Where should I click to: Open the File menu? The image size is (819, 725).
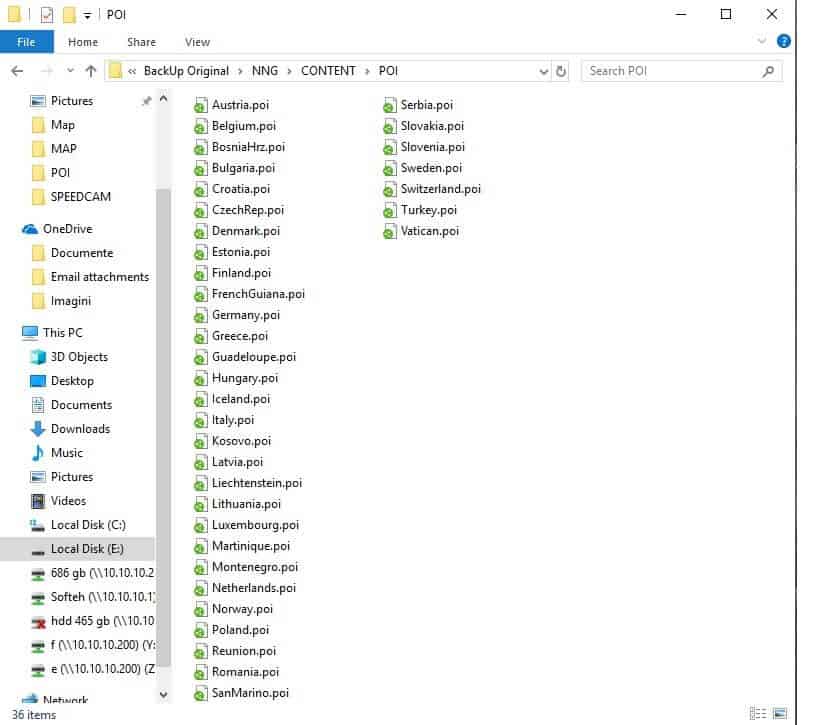click(x=26, y=42)
